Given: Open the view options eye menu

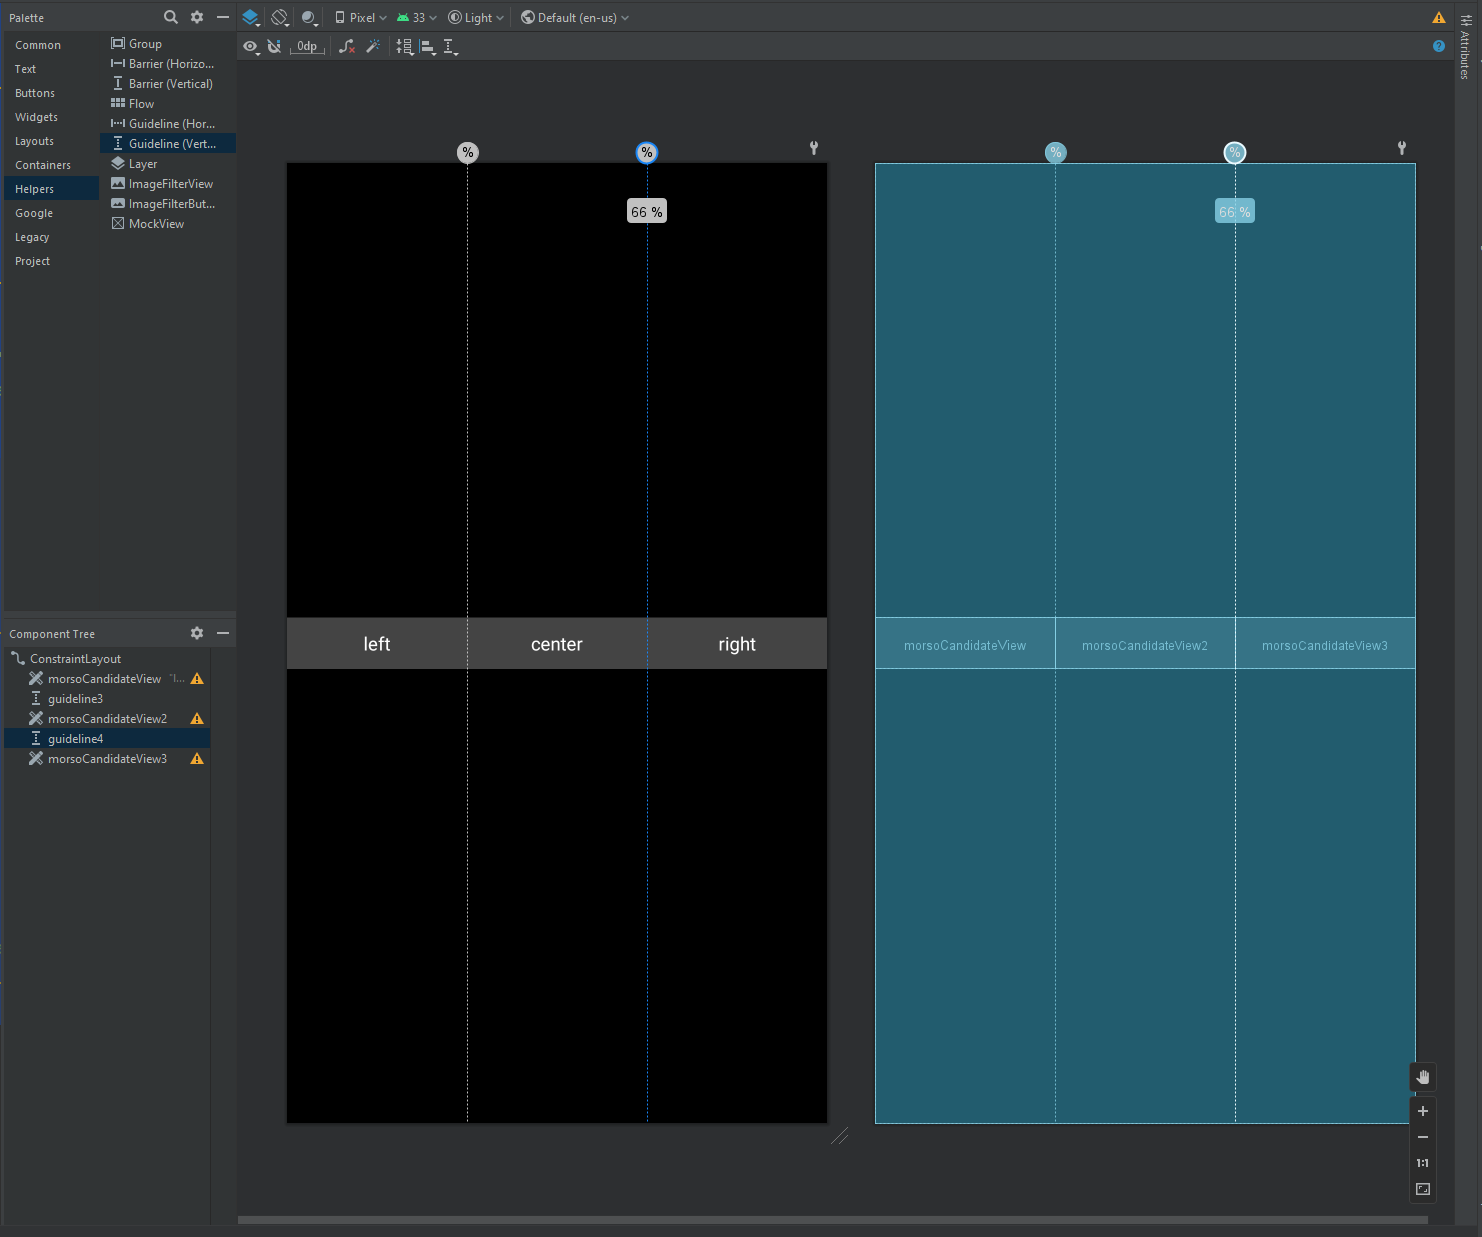Looking at the screenshot, I should point(251,46).
